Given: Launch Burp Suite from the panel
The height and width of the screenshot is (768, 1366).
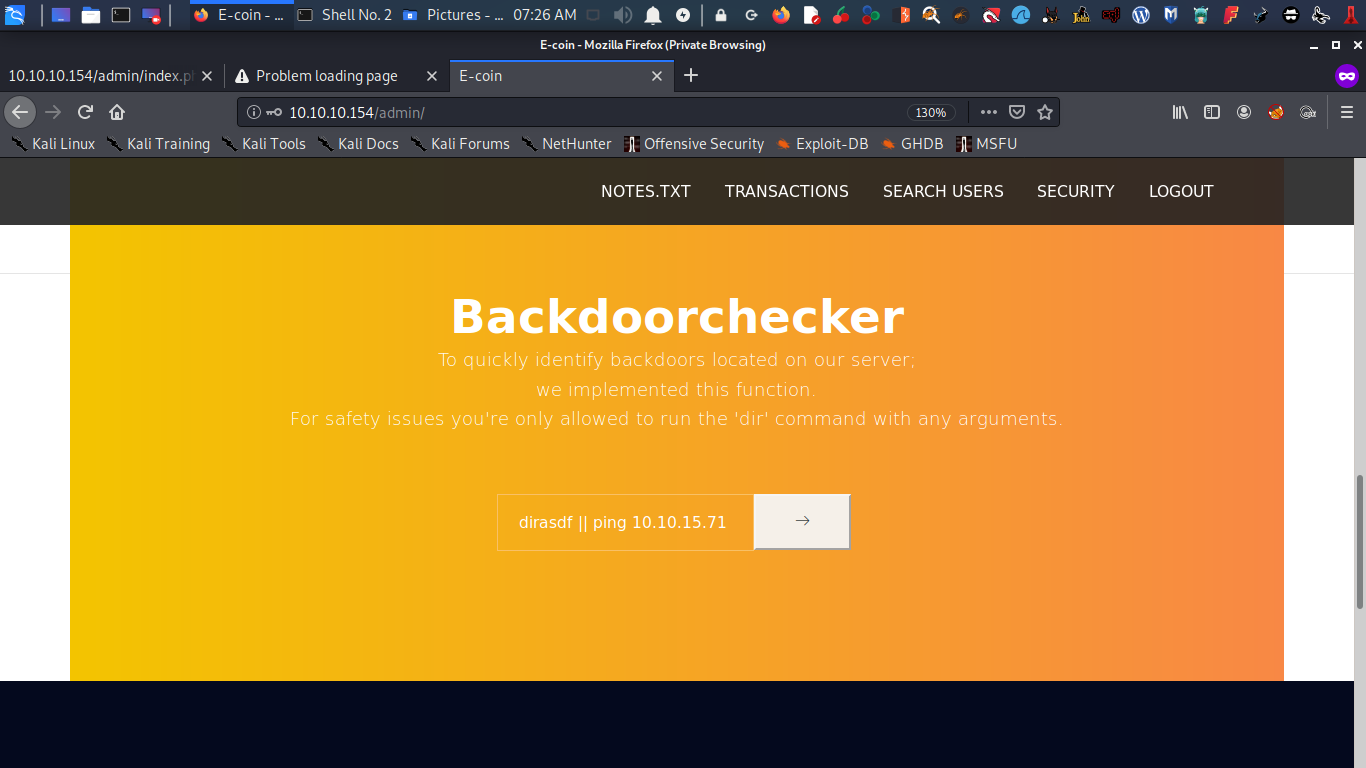Looking at the screenshot, I should (x=901, y=15).
